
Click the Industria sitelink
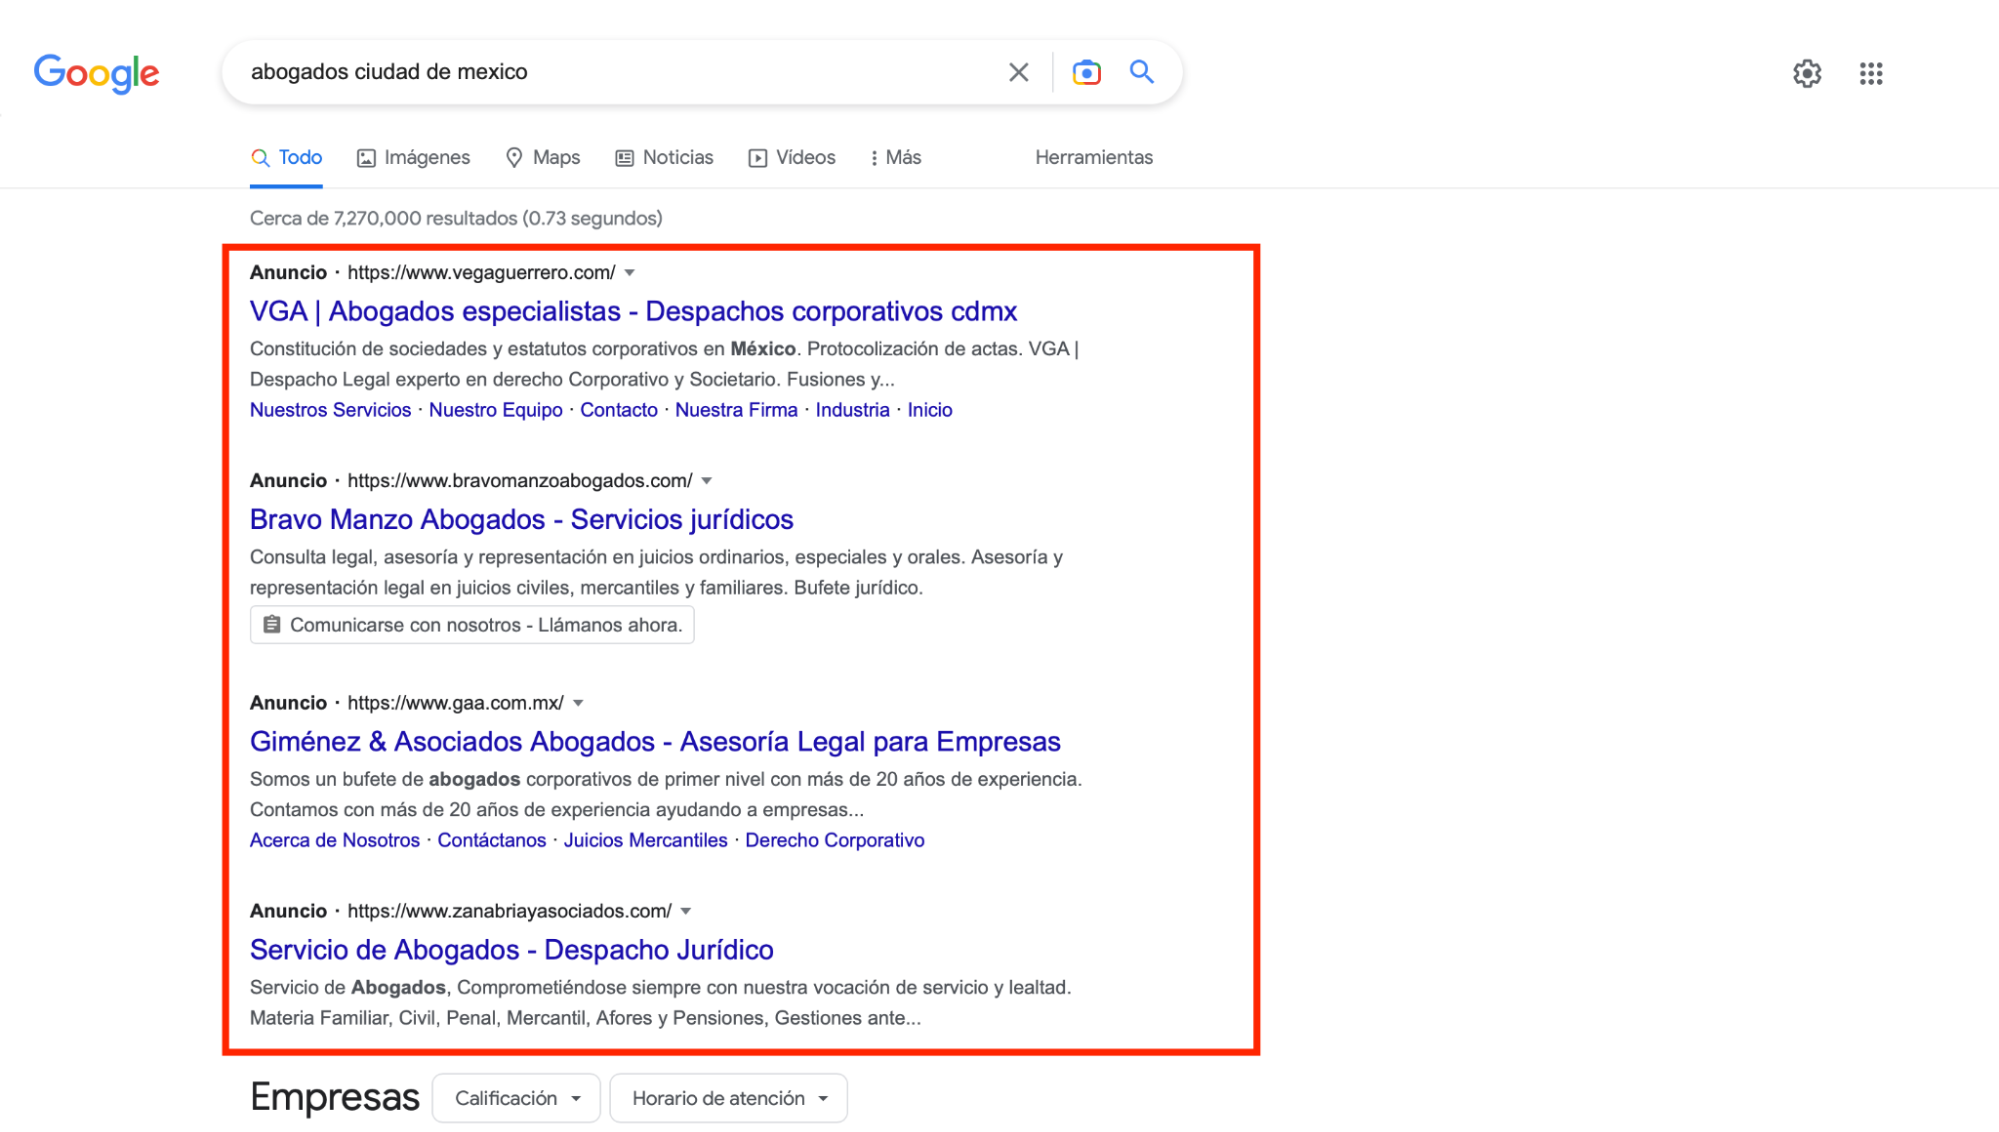click(852, 410)
